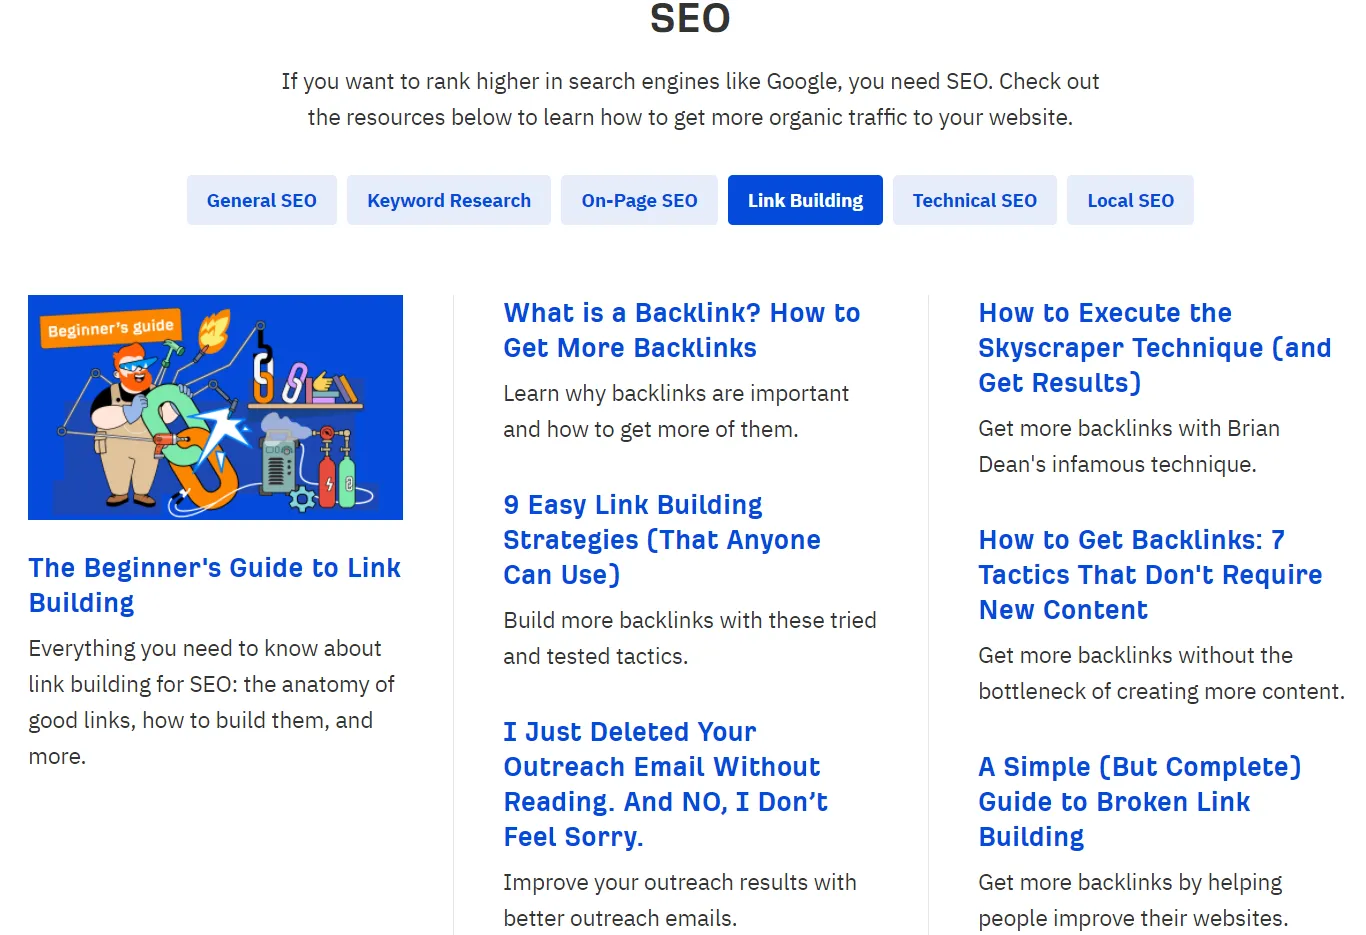Open the Skyscraper Technique article link
Image resolution: width=1366 pixels, height=935 pixels.
point(1154,348)
